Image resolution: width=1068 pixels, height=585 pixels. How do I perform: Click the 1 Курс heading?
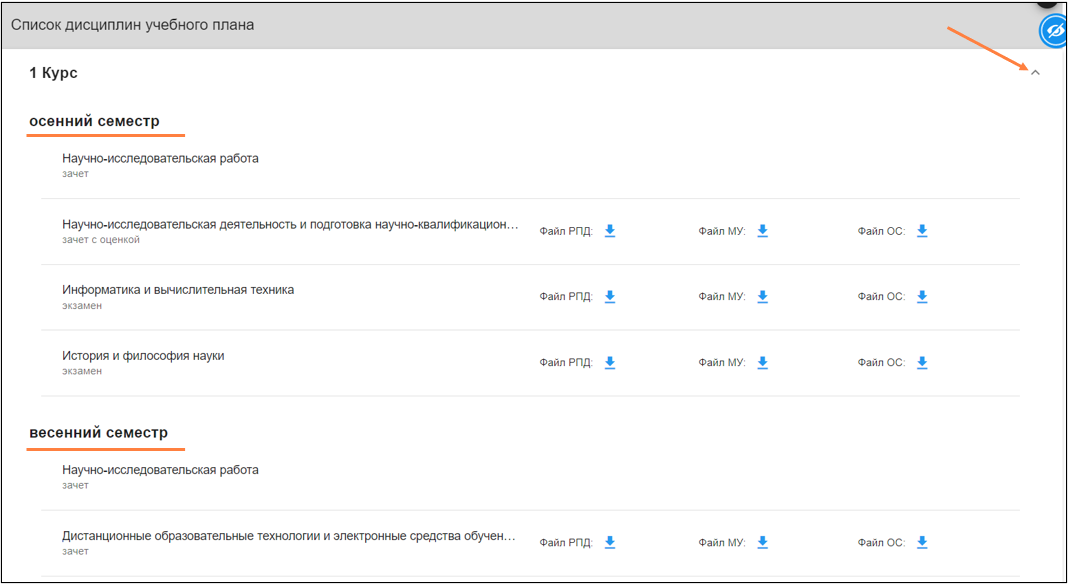click(53, 73)
